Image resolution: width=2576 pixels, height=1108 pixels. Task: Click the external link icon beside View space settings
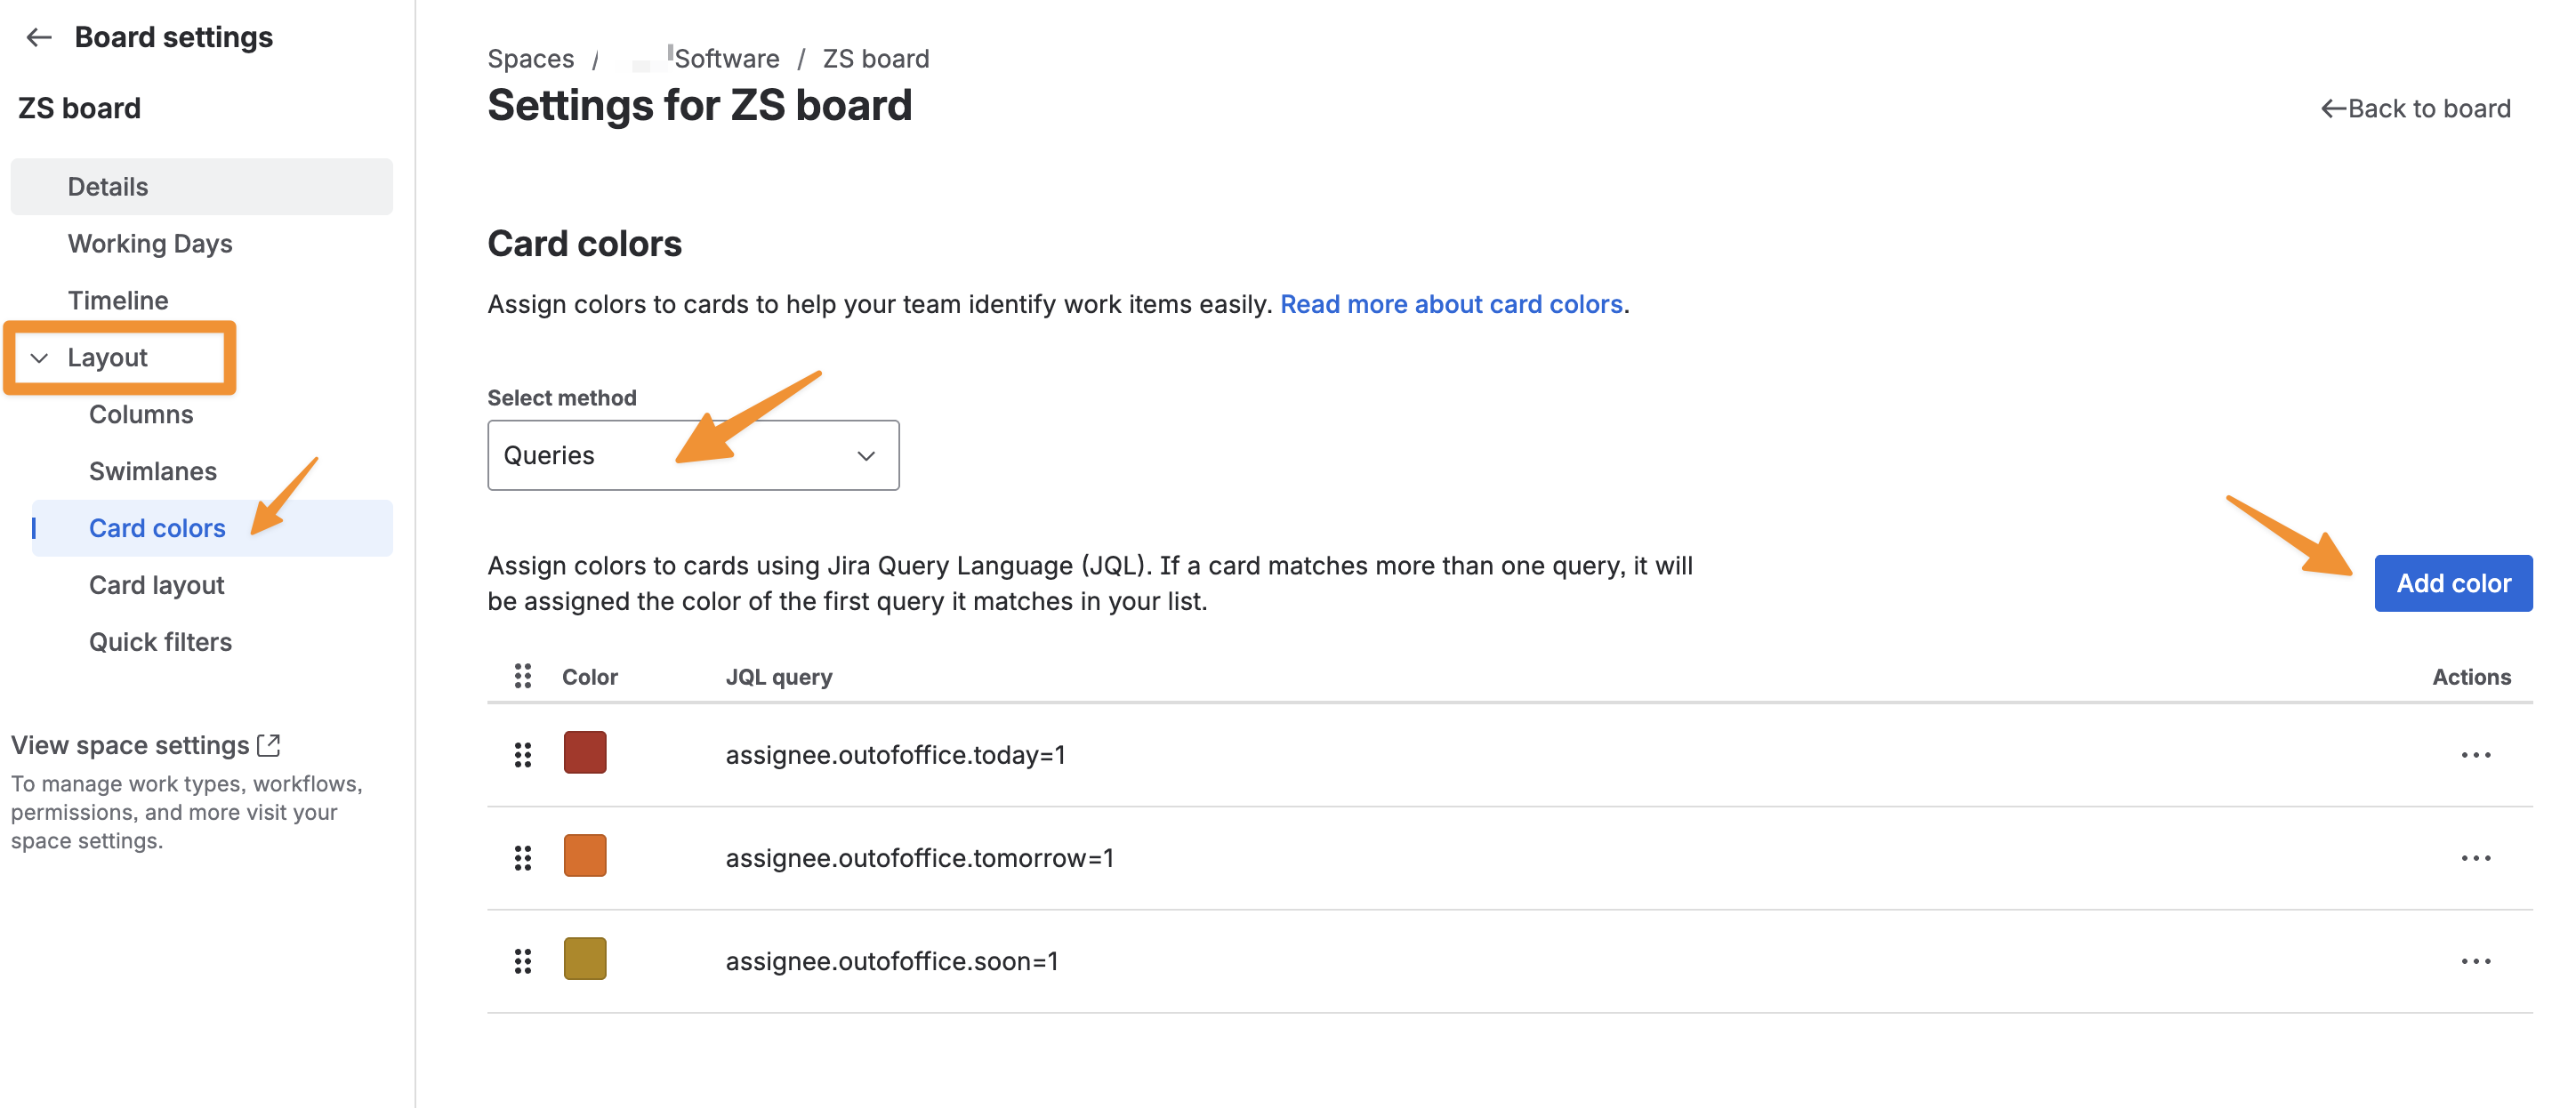269,745
